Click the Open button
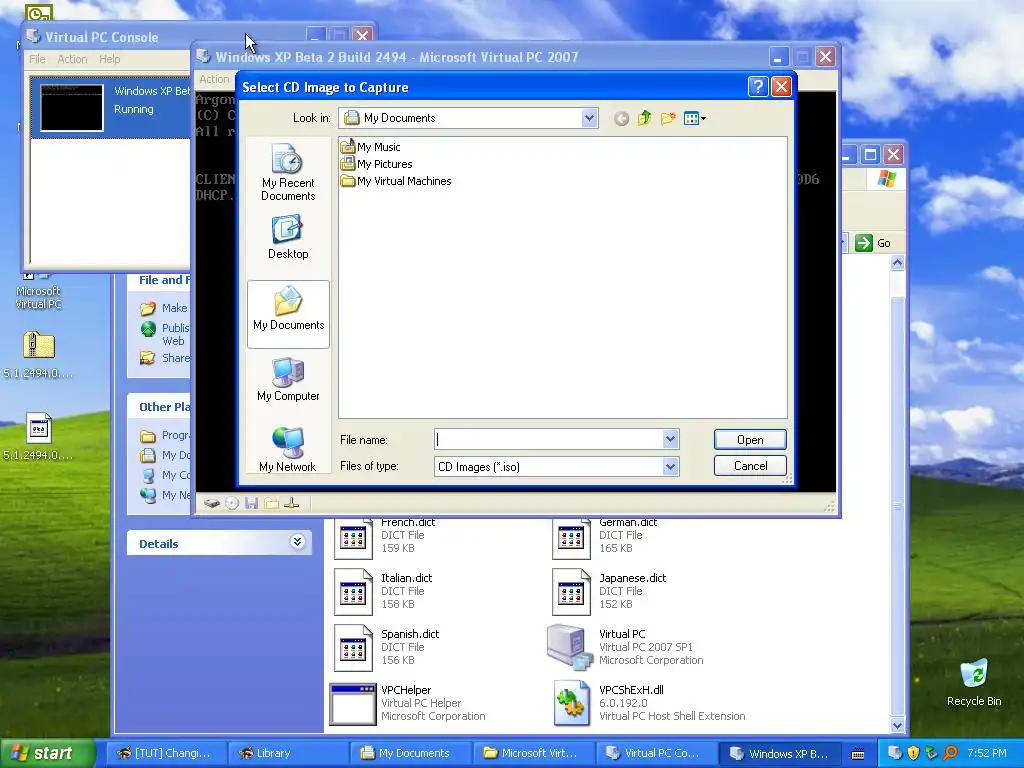The height and width of the screenshot is (768, 1024). tap(750, 440)
